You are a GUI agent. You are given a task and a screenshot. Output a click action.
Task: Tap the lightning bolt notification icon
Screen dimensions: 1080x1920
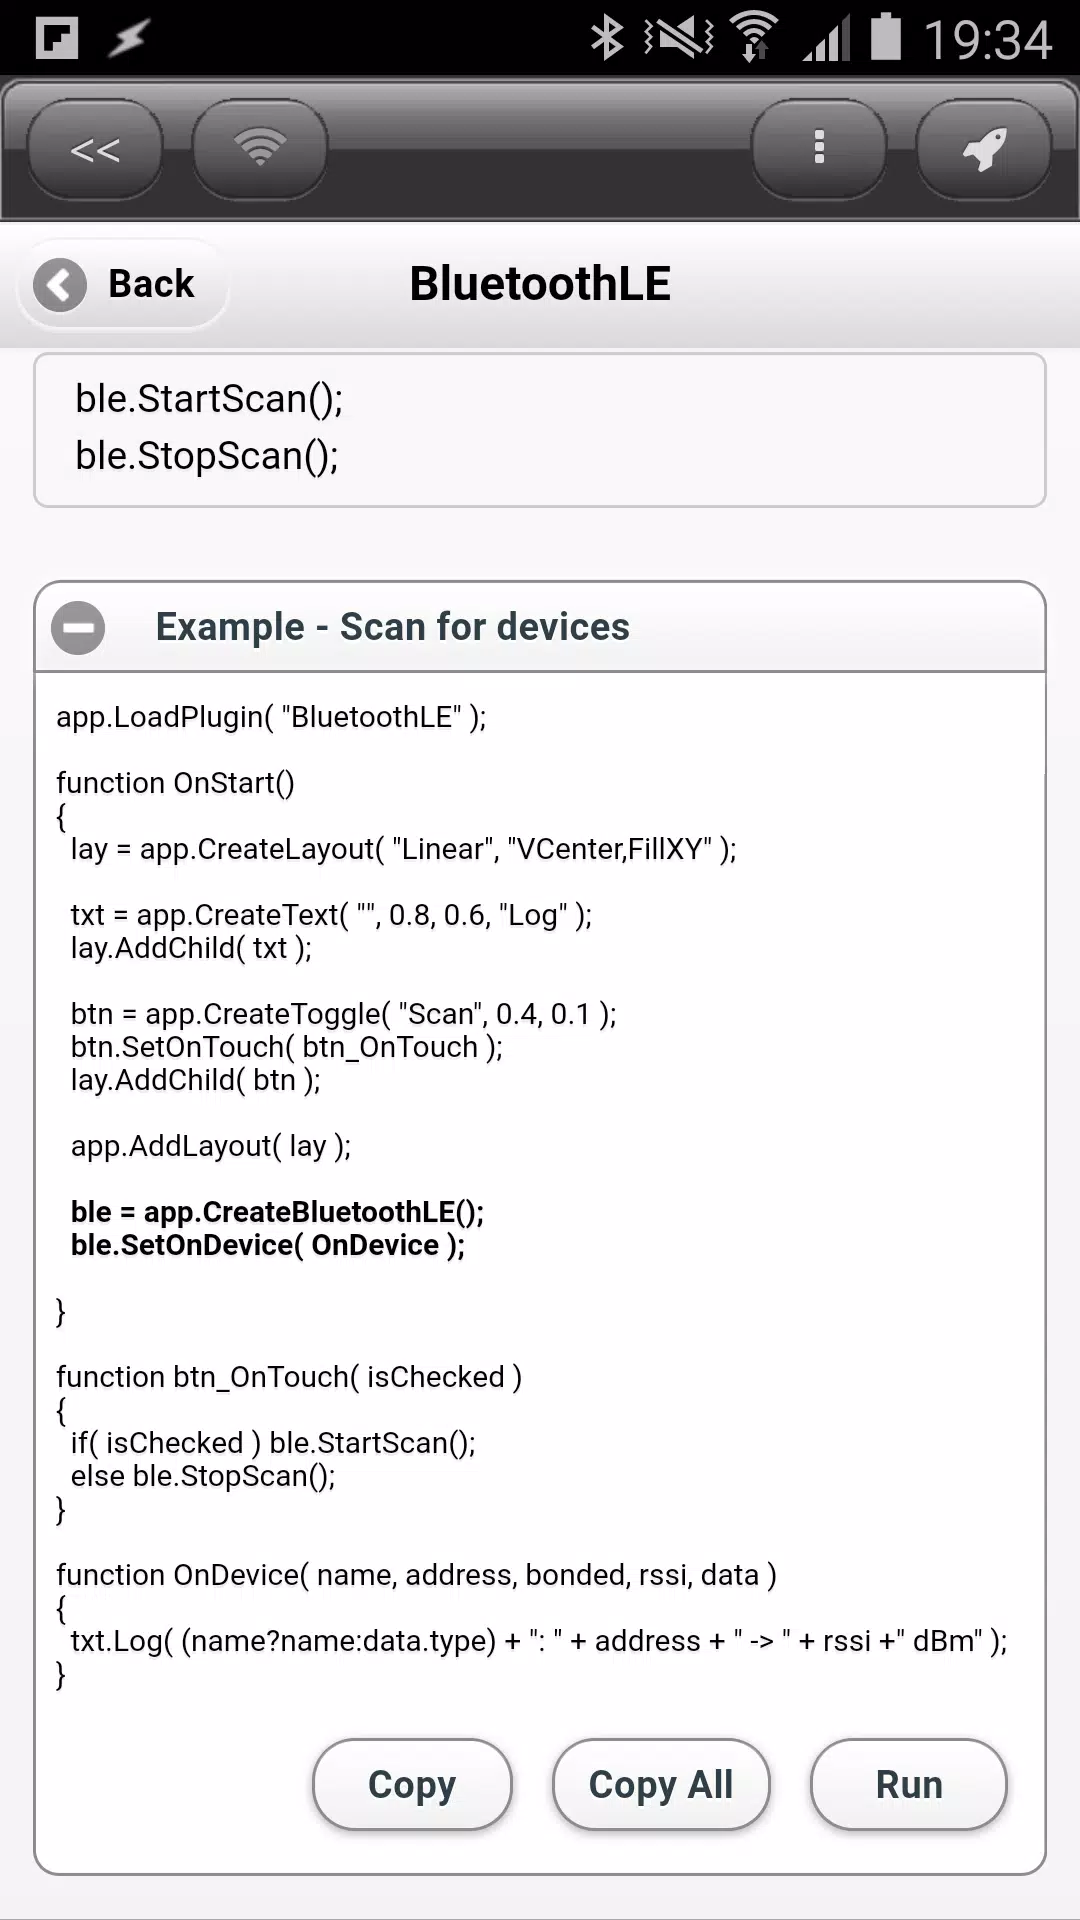tap(128, 38)
